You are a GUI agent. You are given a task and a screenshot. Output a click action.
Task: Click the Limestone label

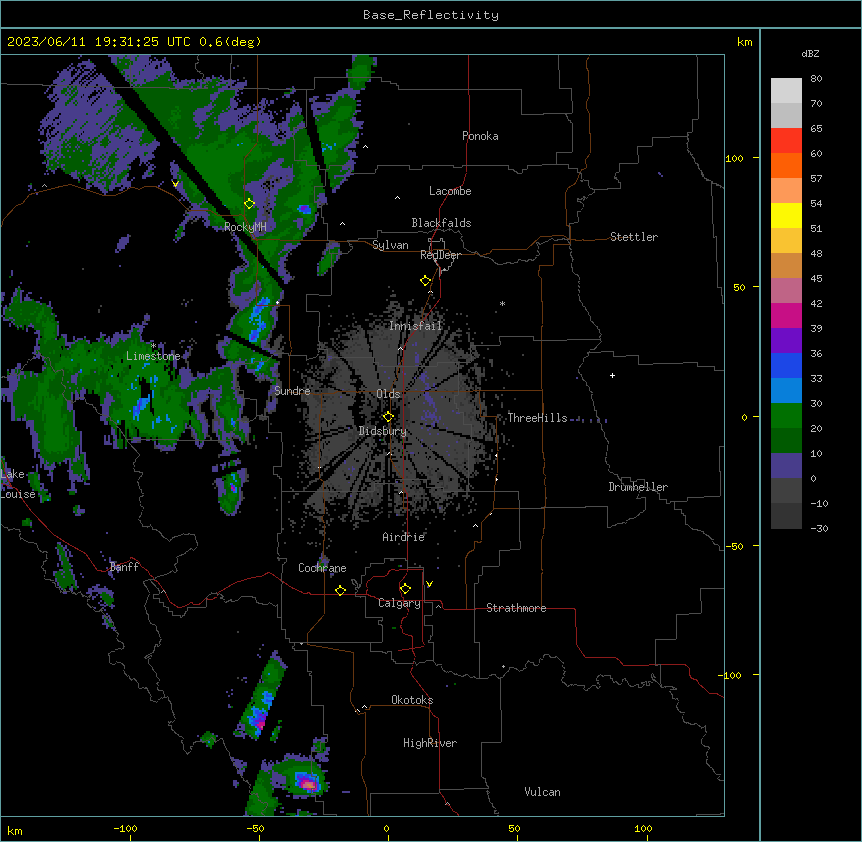pyautogui.click(x=153, y=356)
